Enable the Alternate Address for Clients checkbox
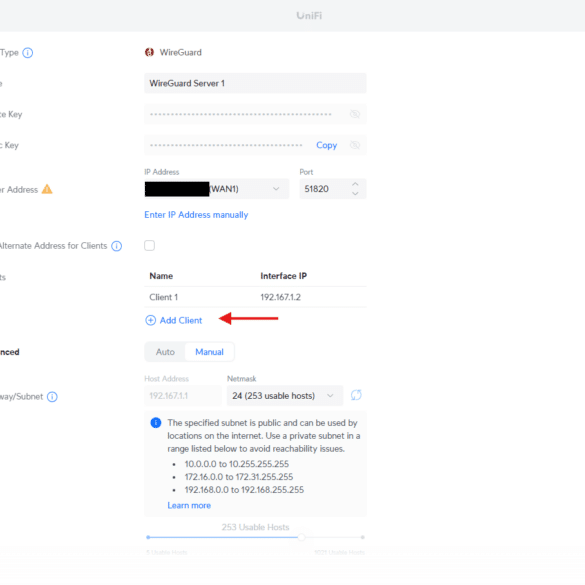The width and height of the screenshot is (585, 585). (150, 245)
